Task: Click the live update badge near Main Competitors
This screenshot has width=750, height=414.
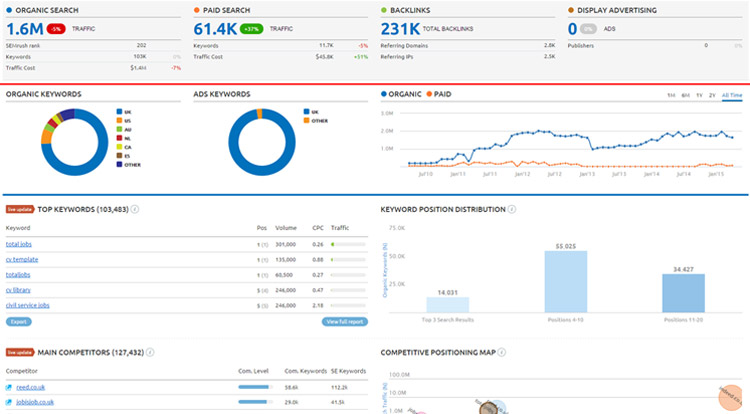Action: click(20, 352)
